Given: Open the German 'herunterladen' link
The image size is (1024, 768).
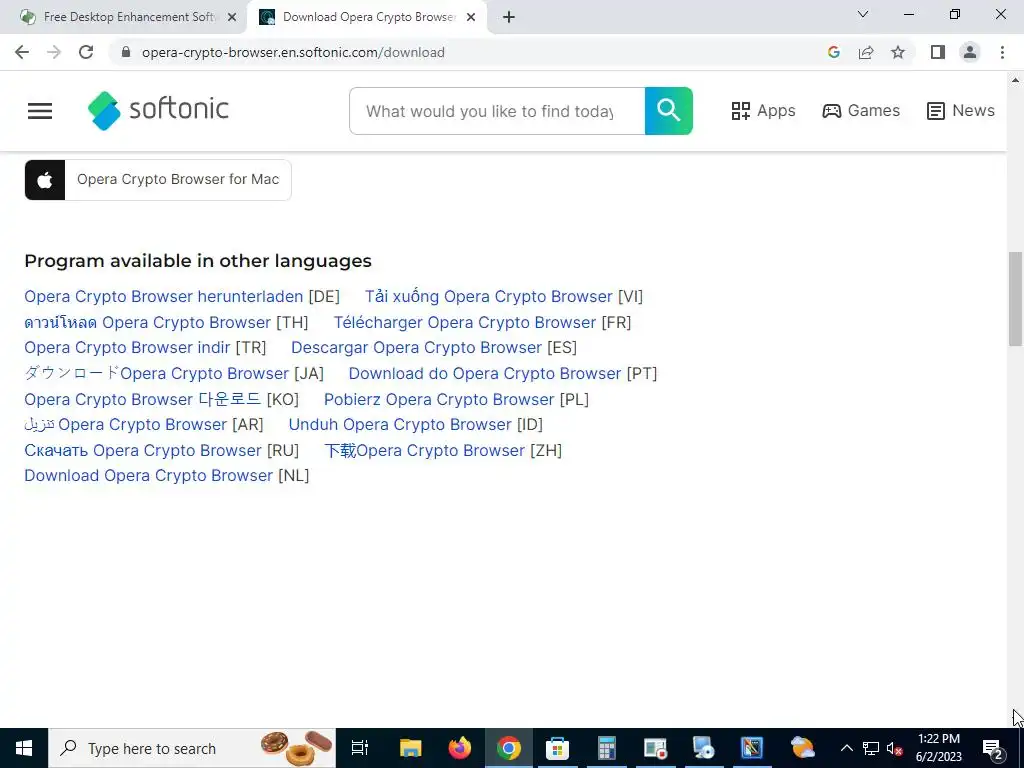Looking at the screenshot, I should point(164,296).
